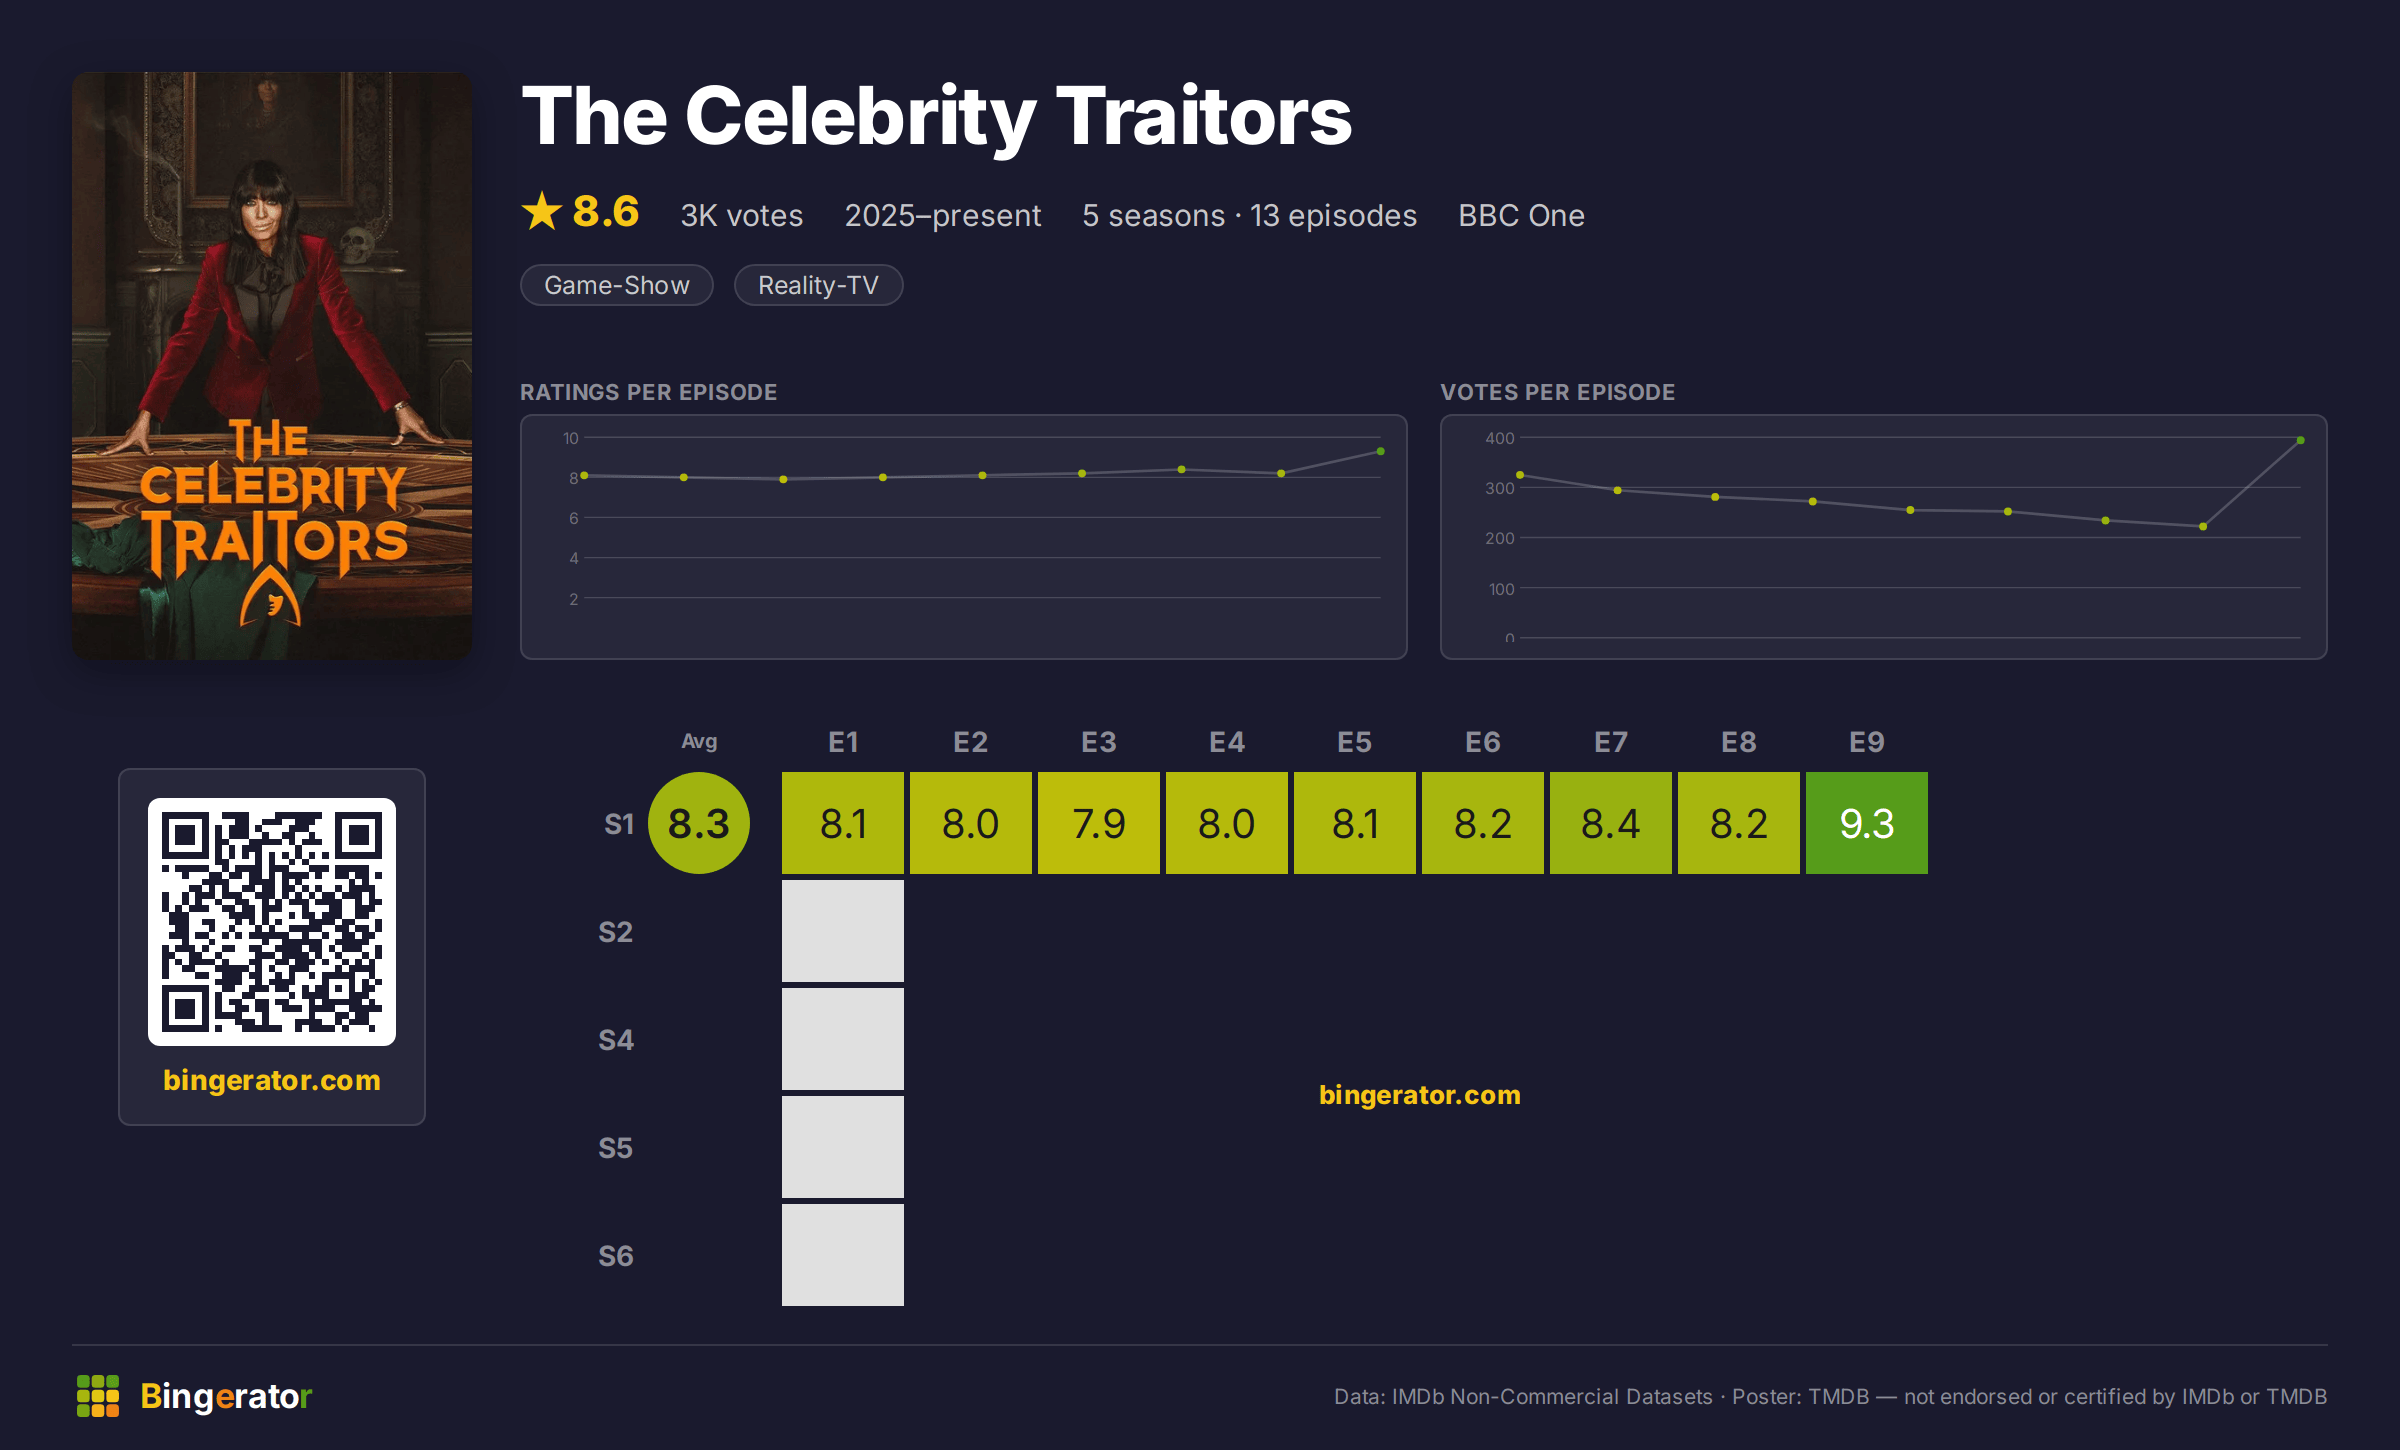The height and width of the screenshot is (1452, 2400).
Task: Click the empty S6 E1 cell
Action: 843,1255
